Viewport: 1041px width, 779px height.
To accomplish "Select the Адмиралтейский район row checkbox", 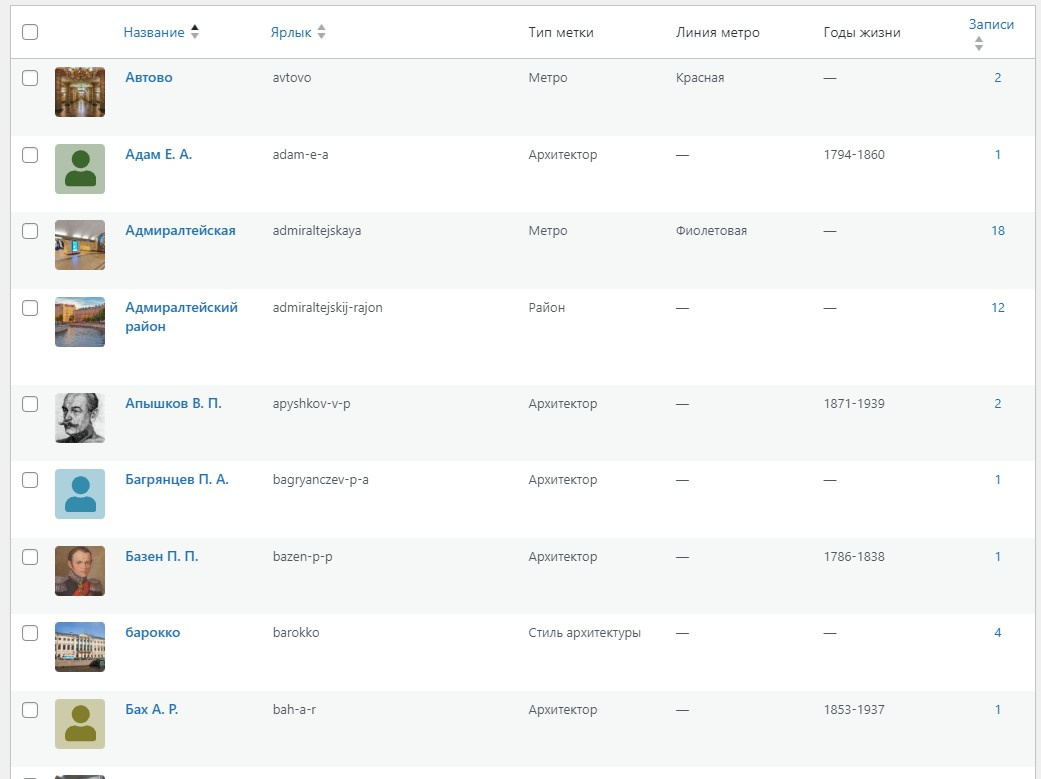I will tap(30, 308).
